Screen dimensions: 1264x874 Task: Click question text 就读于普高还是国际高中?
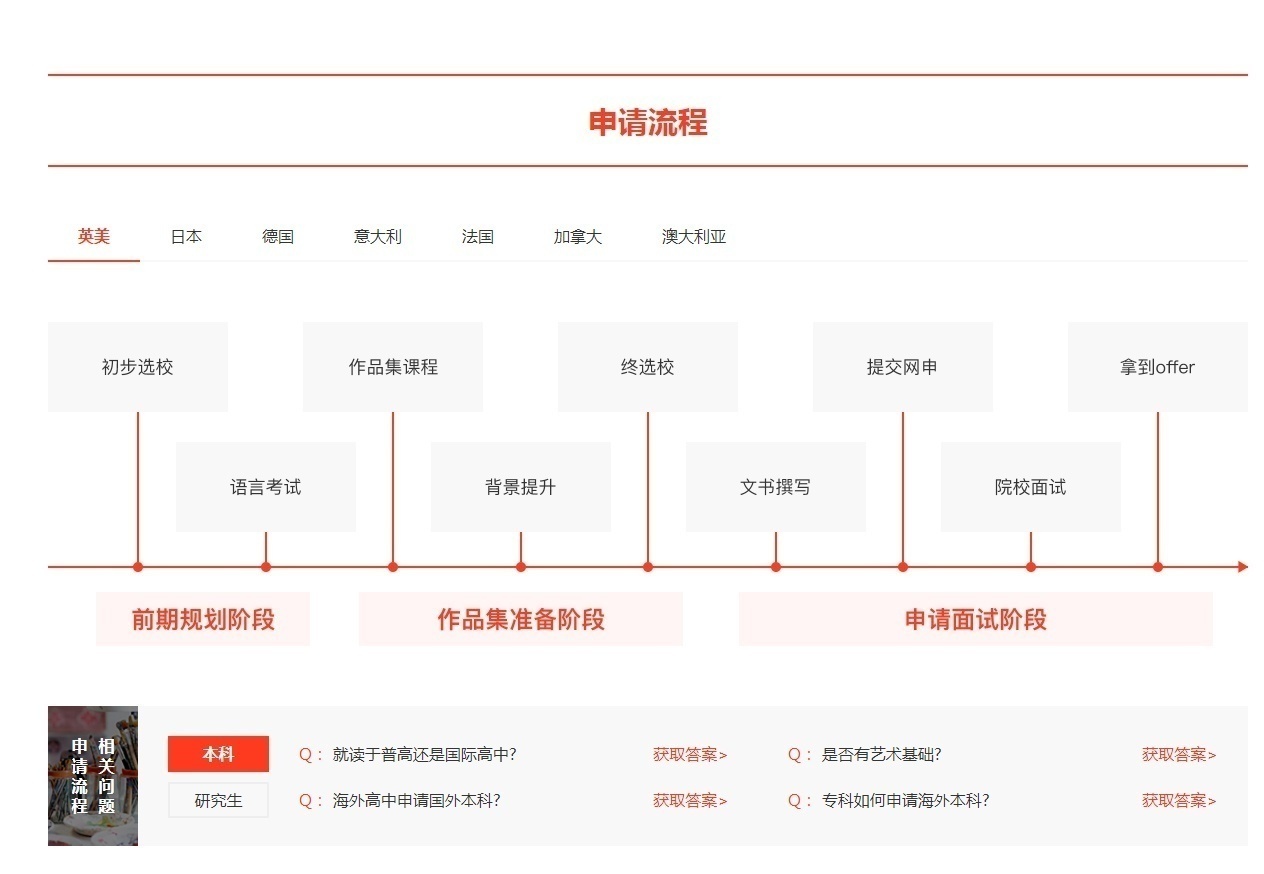coord(425,755)
